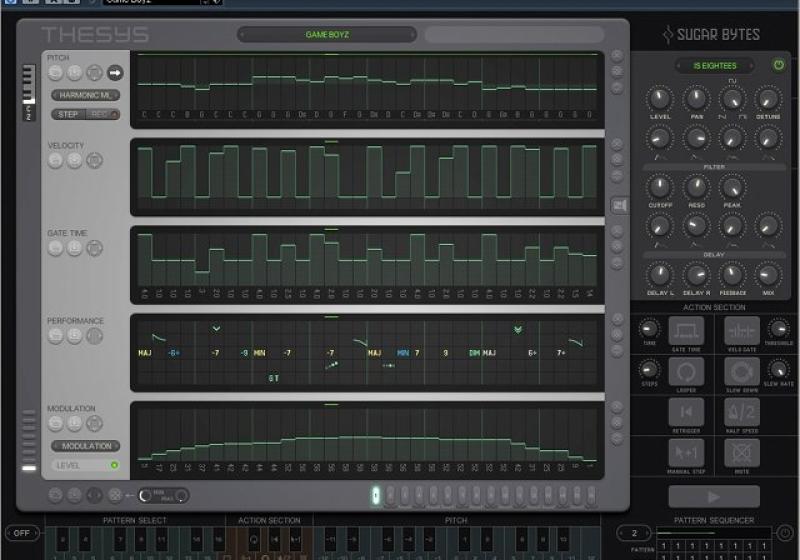Click the Pitch section arrow icon
This screenshot has height=560, width=800.
[114, 72]
